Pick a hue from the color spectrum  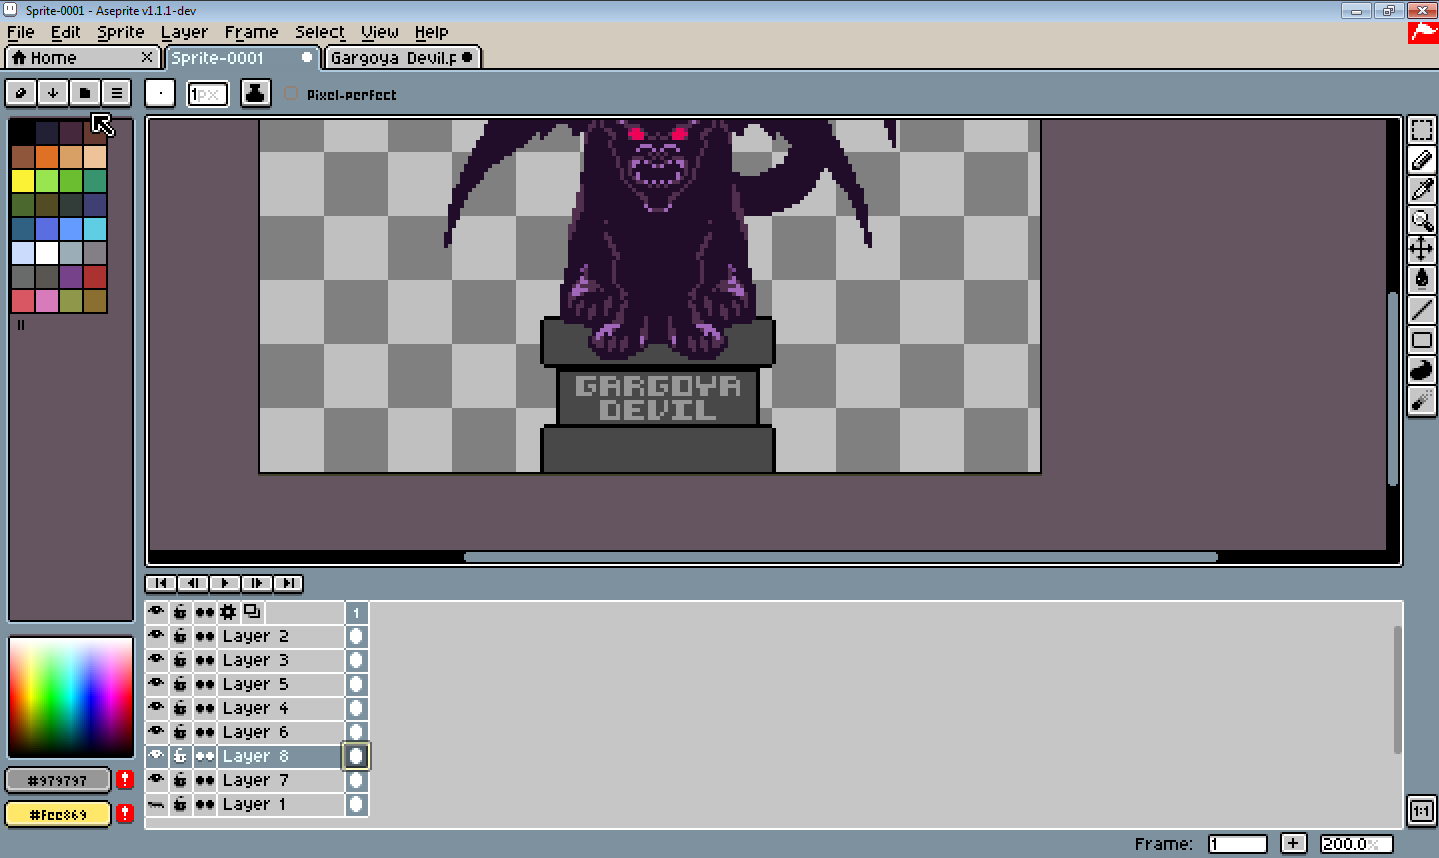70,697
